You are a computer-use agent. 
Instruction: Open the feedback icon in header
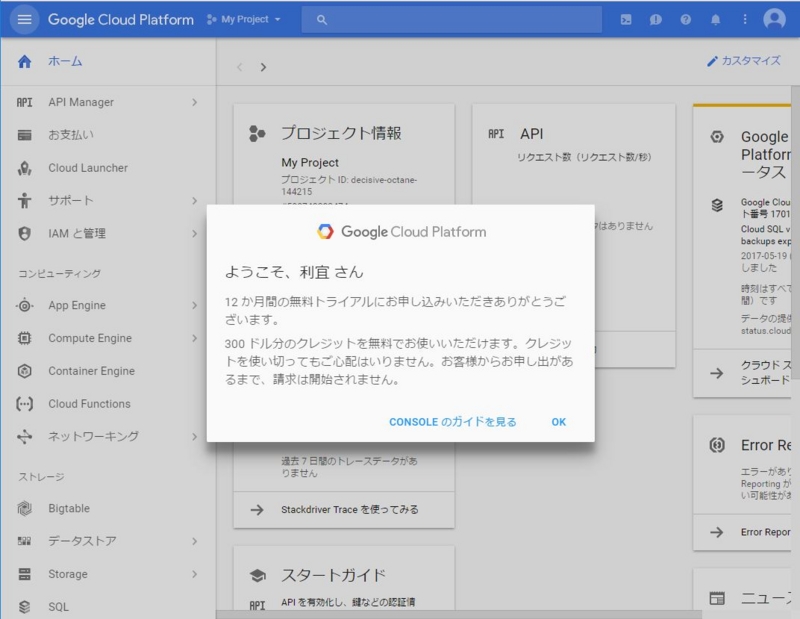coord(656,20)
